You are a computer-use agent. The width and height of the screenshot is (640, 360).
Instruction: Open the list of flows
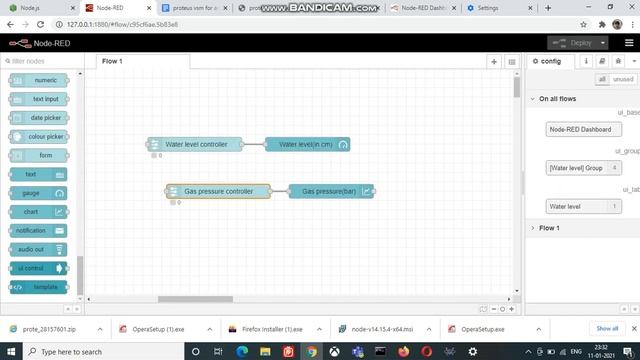(512, 62)
